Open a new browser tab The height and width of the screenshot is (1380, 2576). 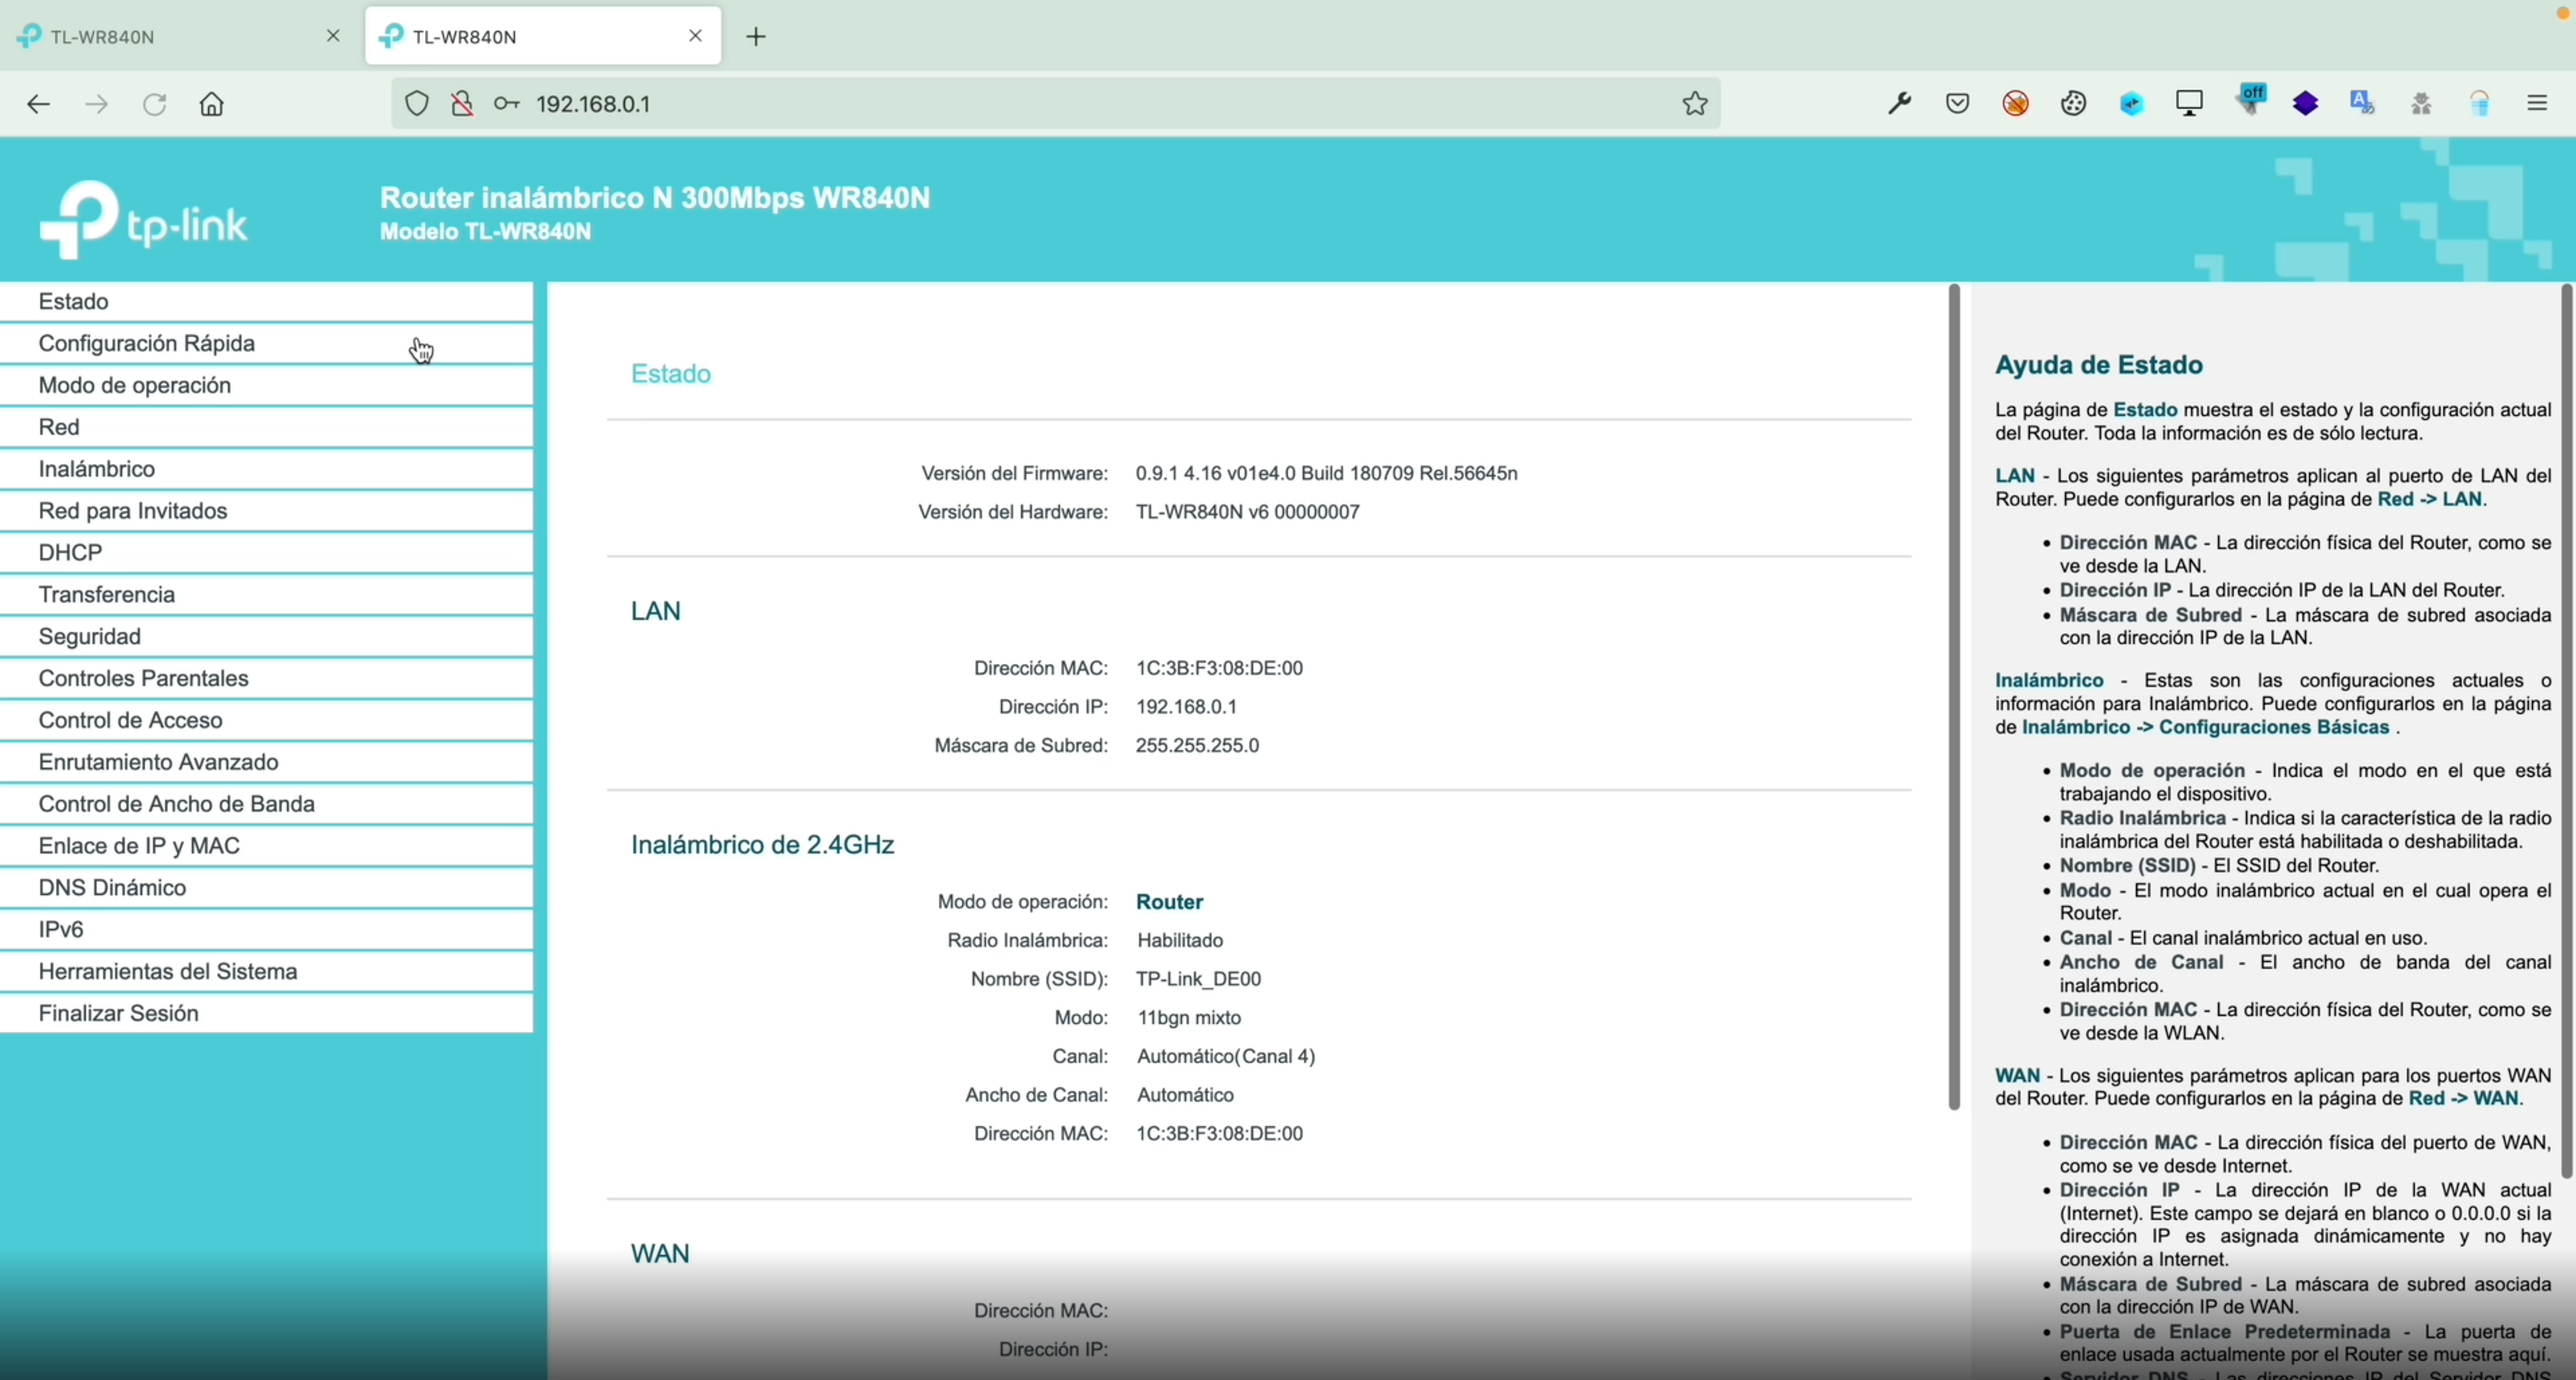click(757, 37)
